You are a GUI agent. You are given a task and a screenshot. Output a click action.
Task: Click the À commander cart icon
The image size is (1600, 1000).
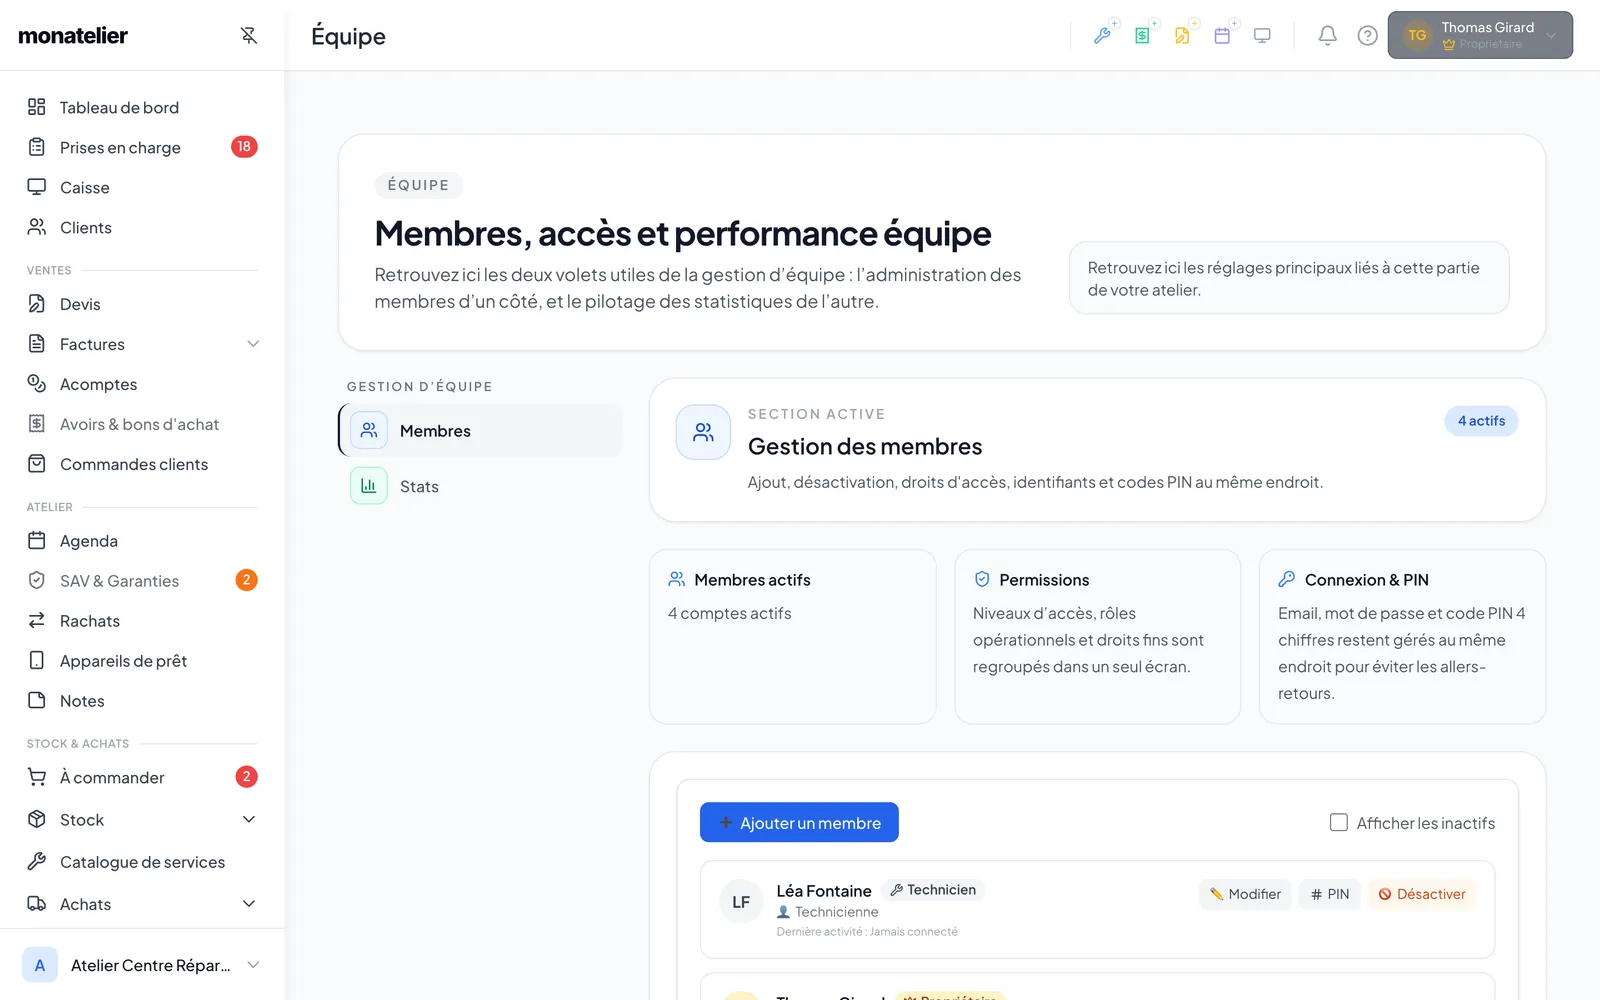[x=37, y=777]
